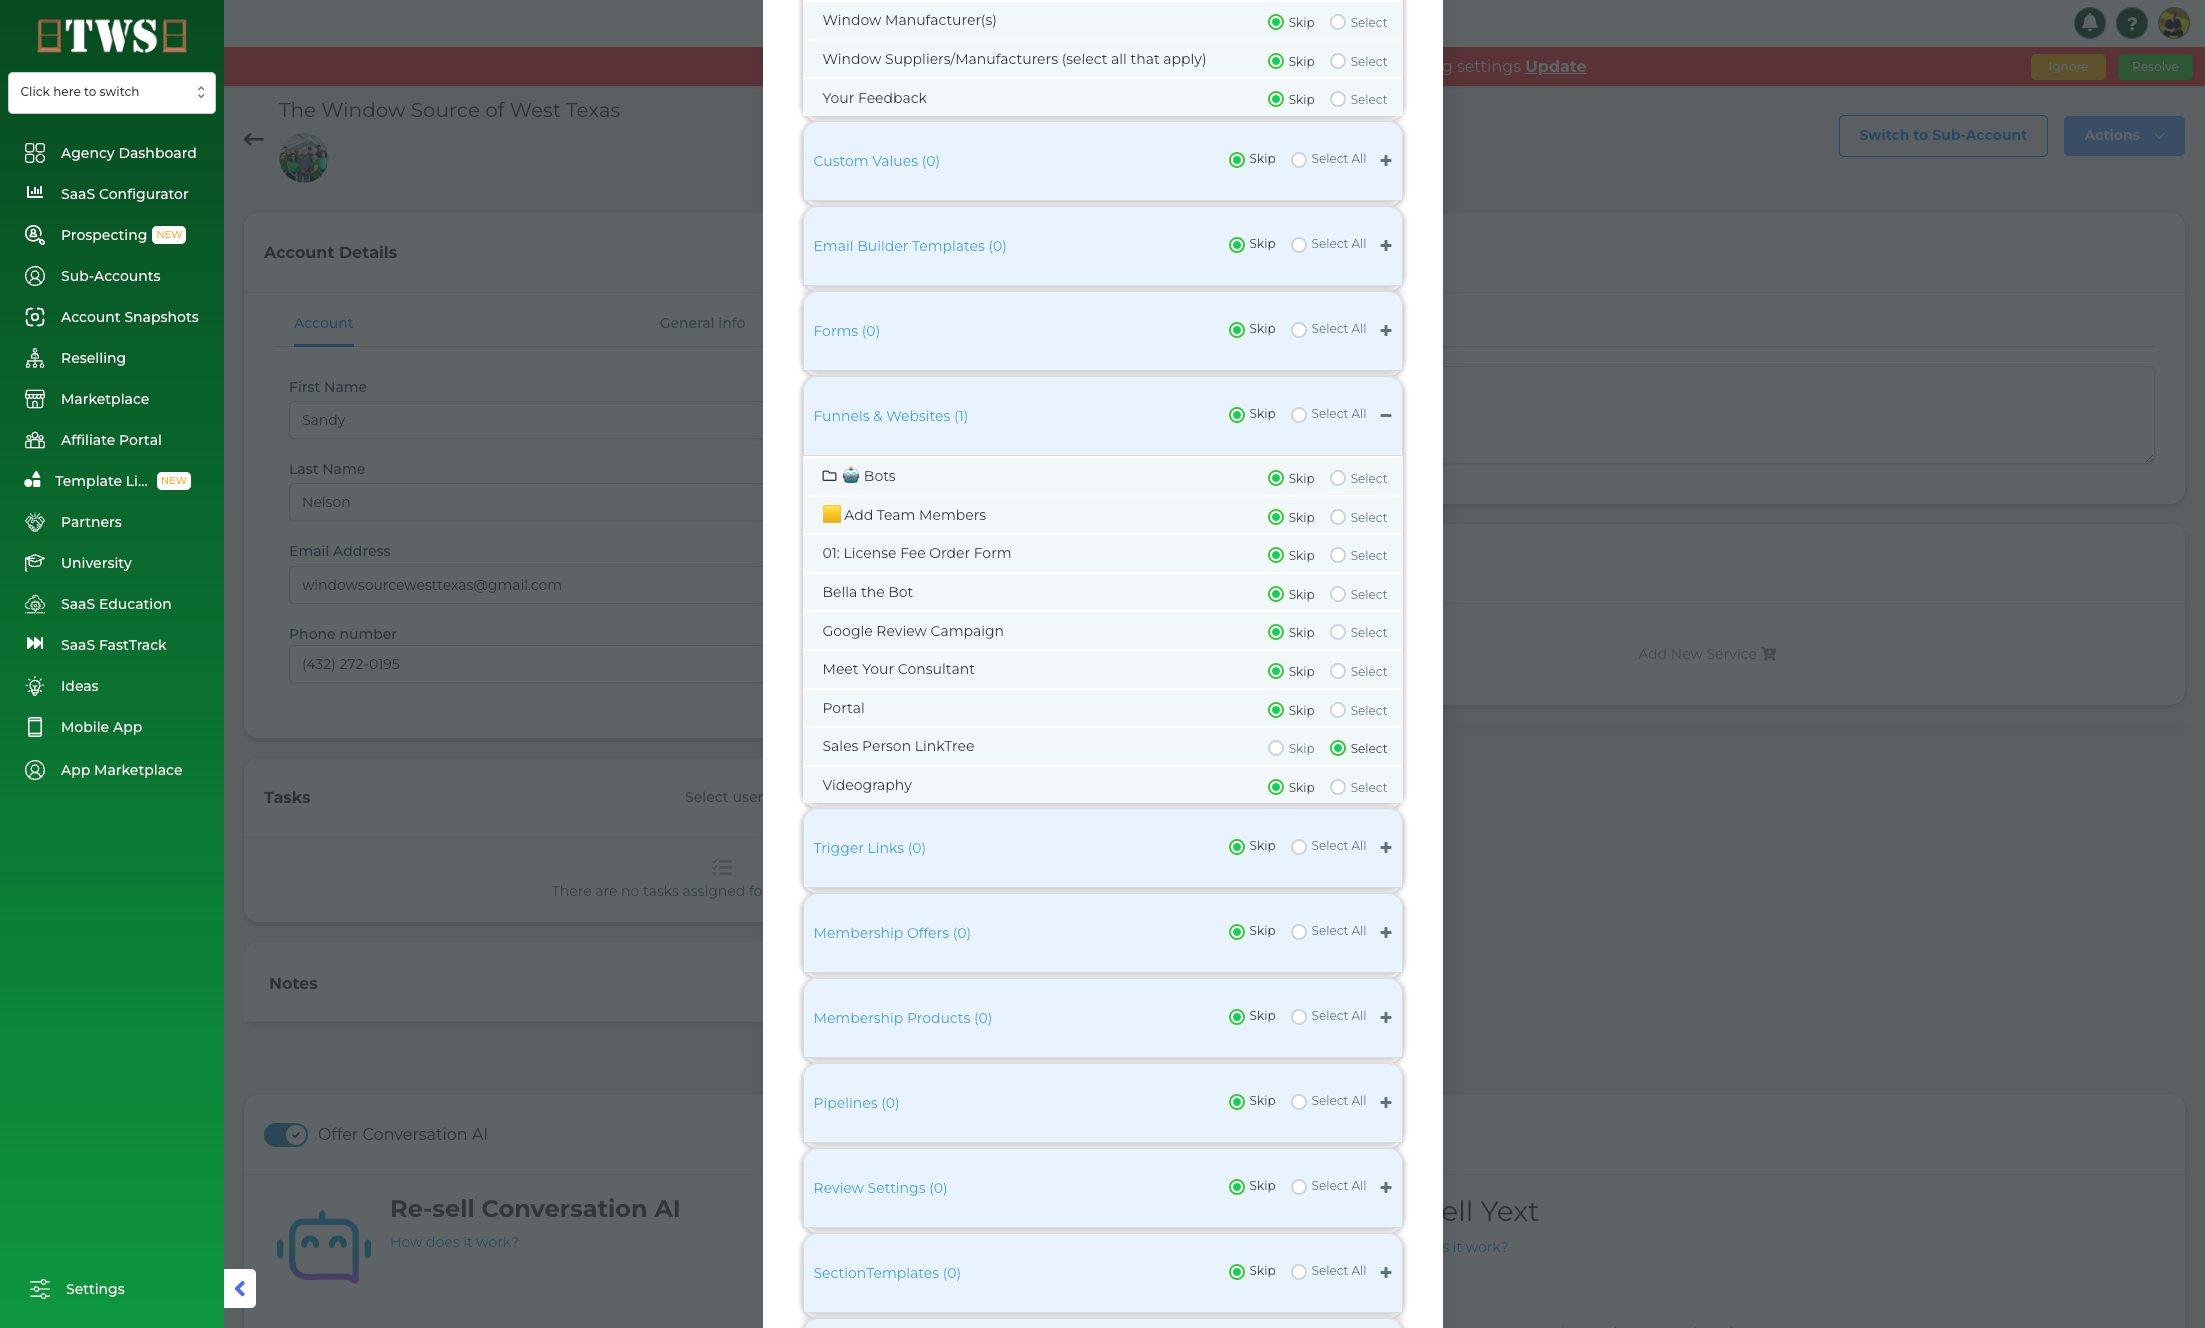Screen dimensions: 2205x1328
Task: Click the University graduation cap icon
Action: coord(35,563)
